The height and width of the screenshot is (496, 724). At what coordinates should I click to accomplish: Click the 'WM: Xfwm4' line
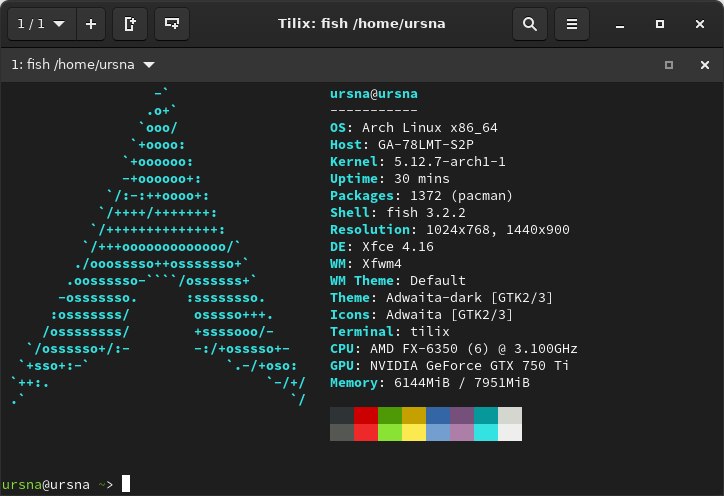coord(366,264)
